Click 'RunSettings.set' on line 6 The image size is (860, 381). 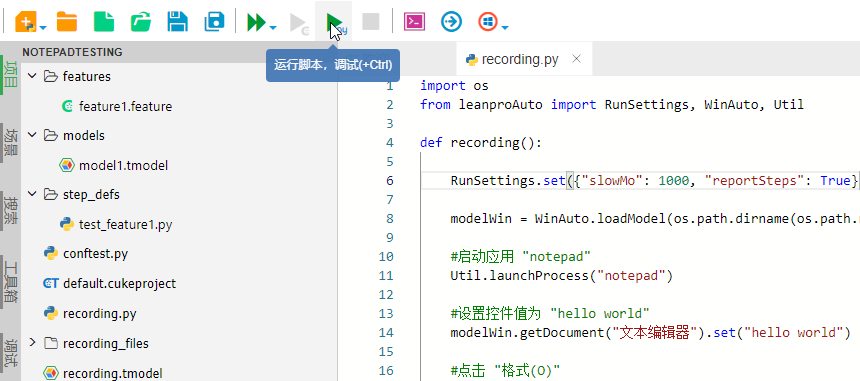click(508, 180)
